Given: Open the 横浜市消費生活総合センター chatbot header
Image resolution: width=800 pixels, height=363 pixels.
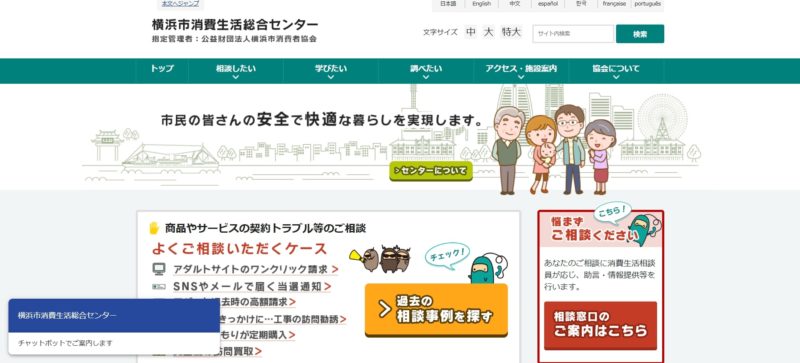Looking at the screenshot, I should pos(114,316).
